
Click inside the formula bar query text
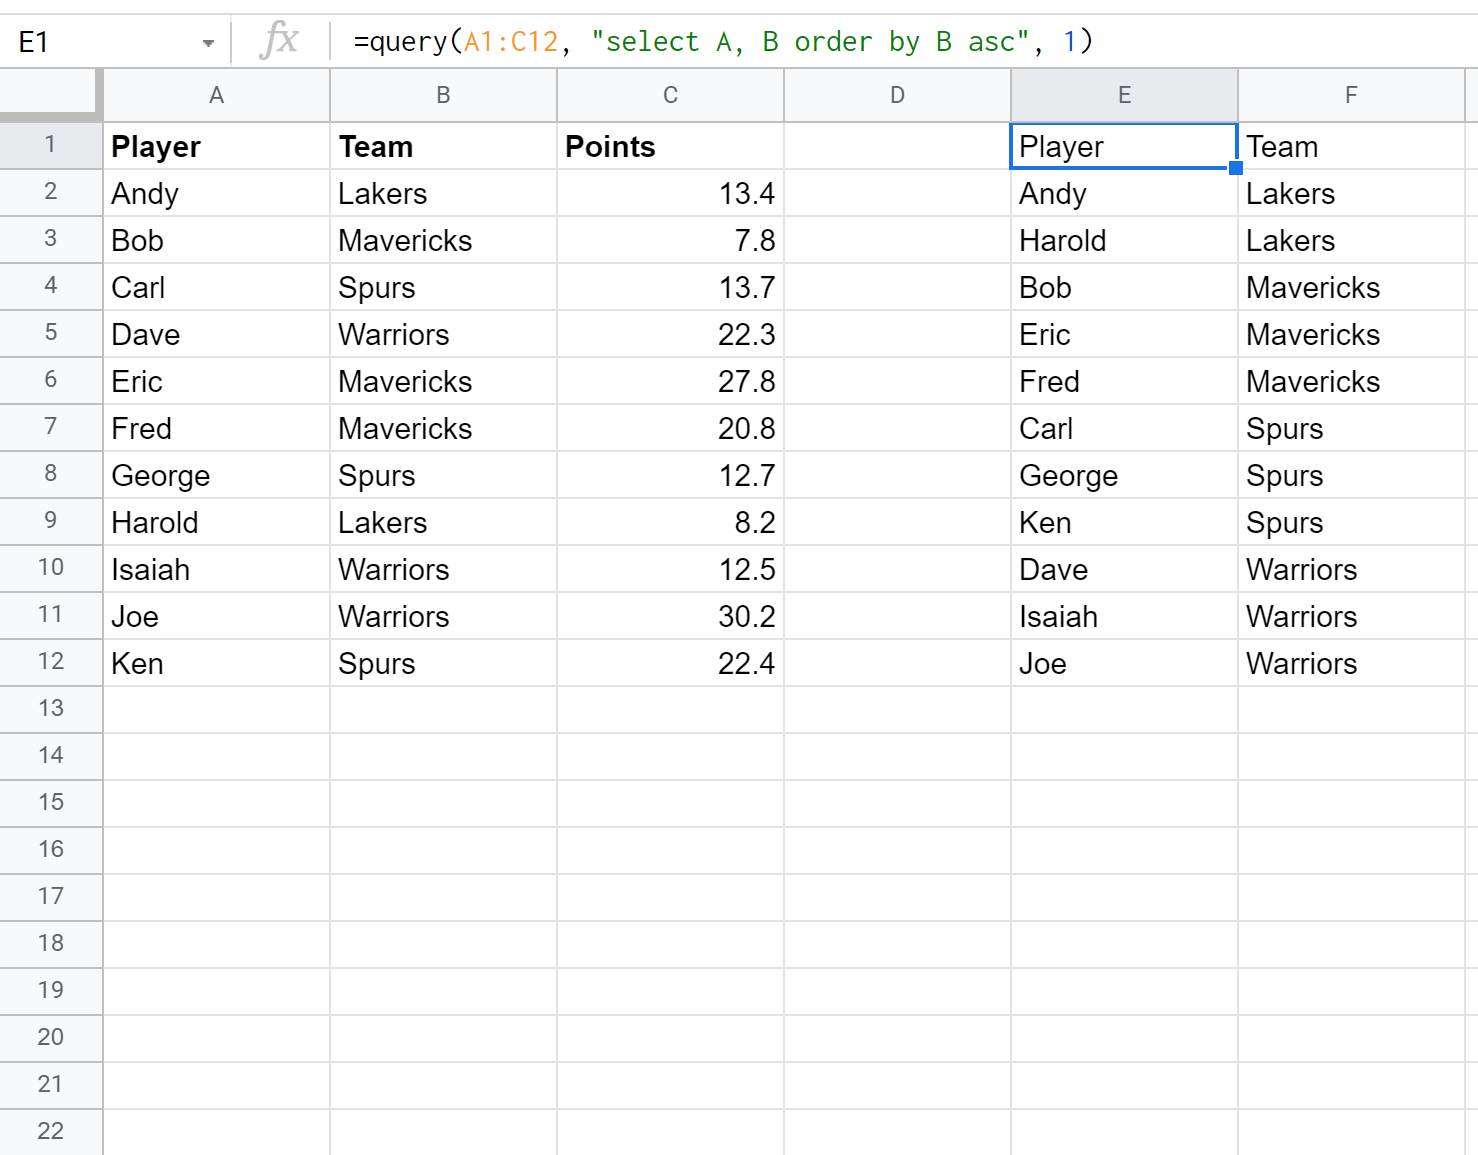[722, 42]
